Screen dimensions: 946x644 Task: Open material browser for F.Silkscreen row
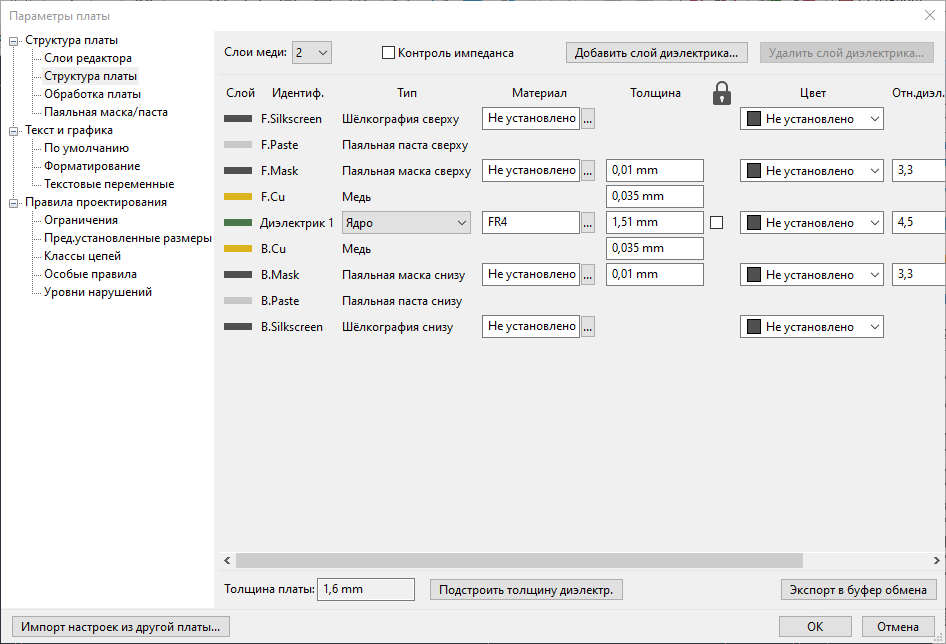pyautogui.click(x=588, y=119)
